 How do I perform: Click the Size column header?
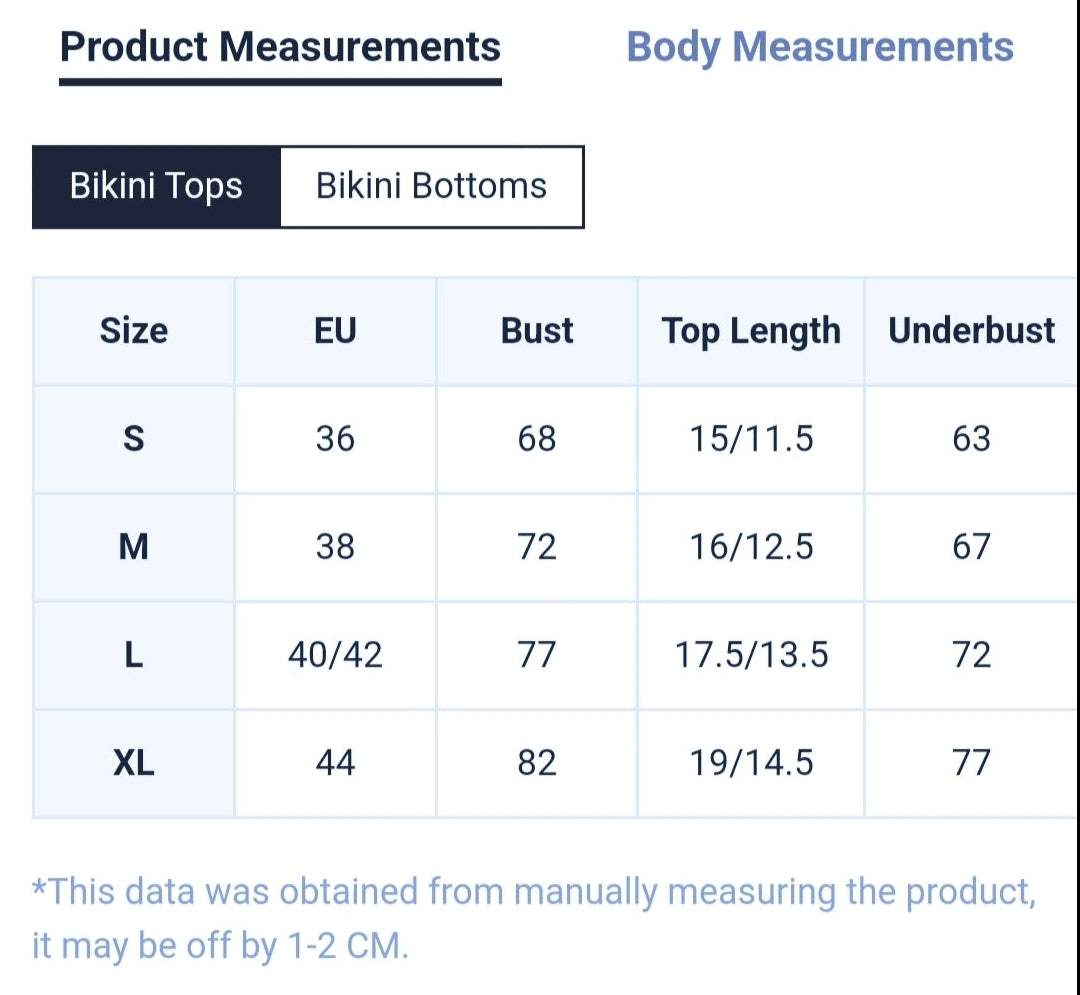point(134,331)
